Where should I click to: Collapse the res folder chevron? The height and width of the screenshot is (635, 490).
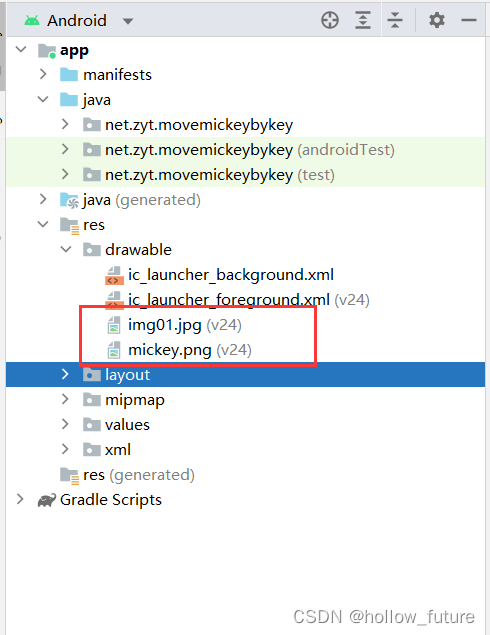coord(43,224)
